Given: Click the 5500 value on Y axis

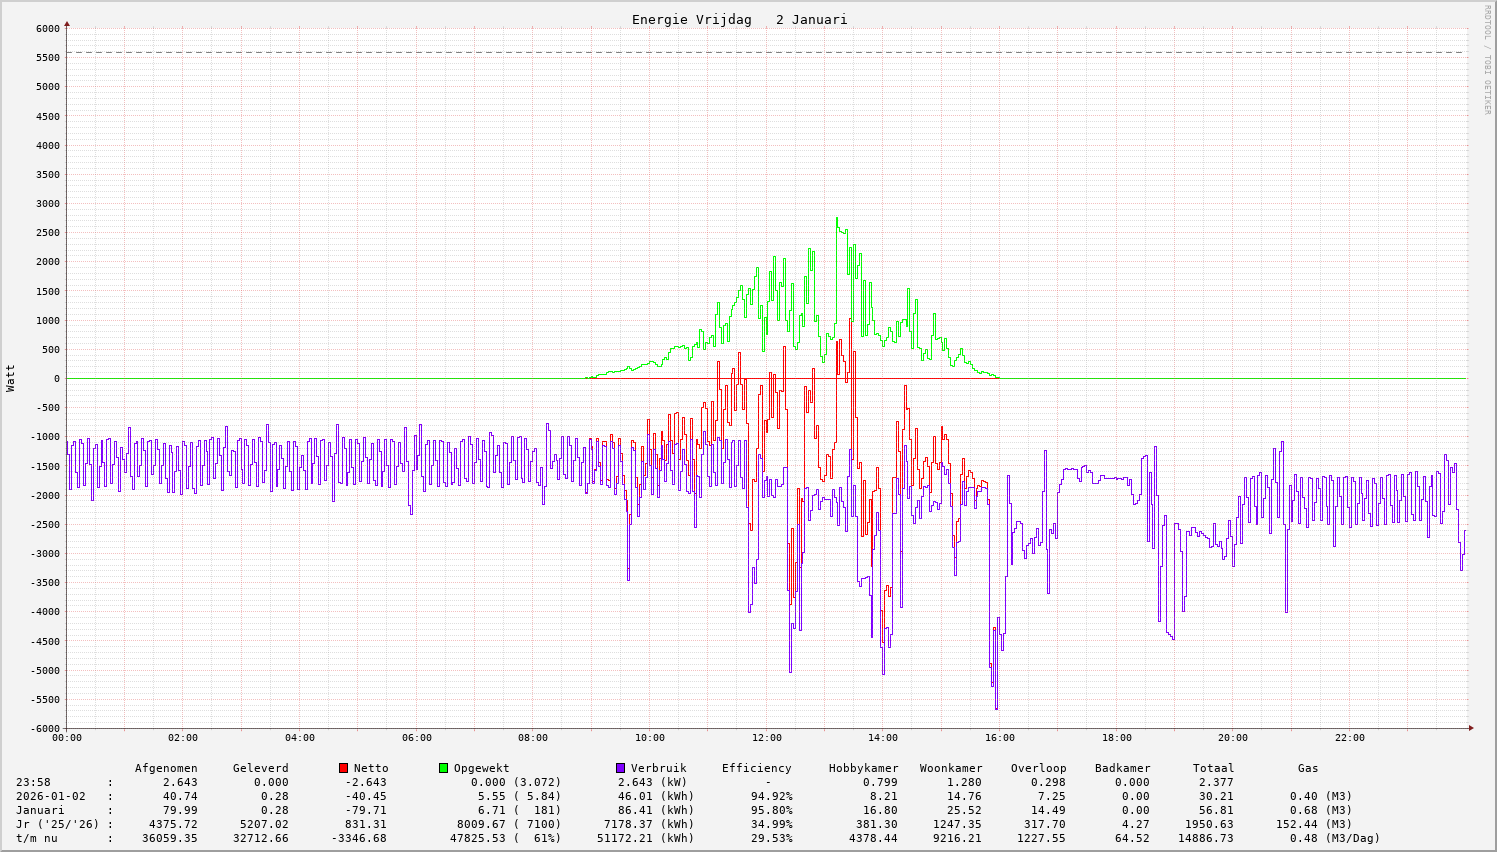Looking at the screenshot, I should coord(47,57).
